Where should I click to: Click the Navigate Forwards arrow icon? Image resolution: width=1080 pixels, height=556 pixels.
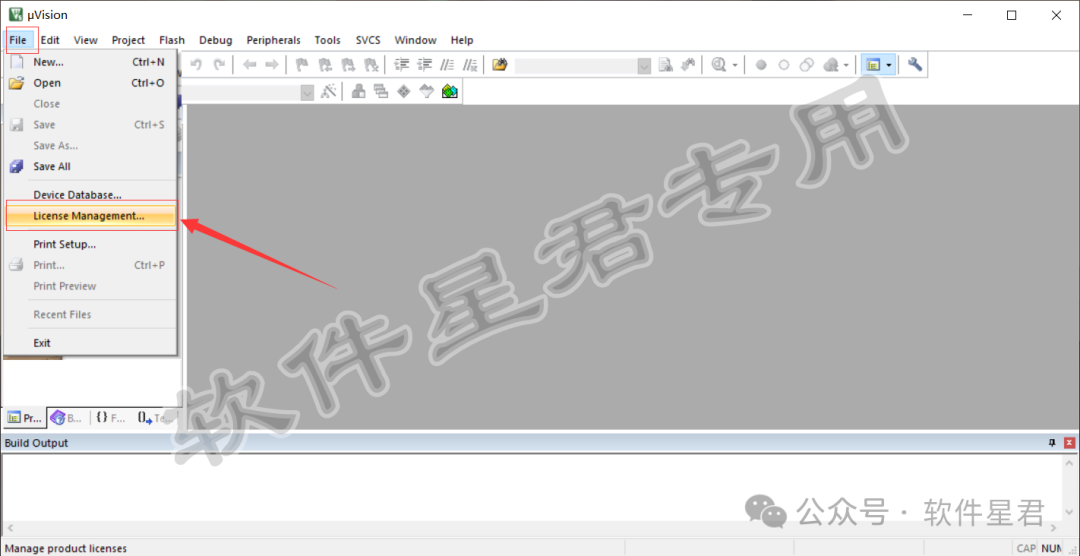272,65
